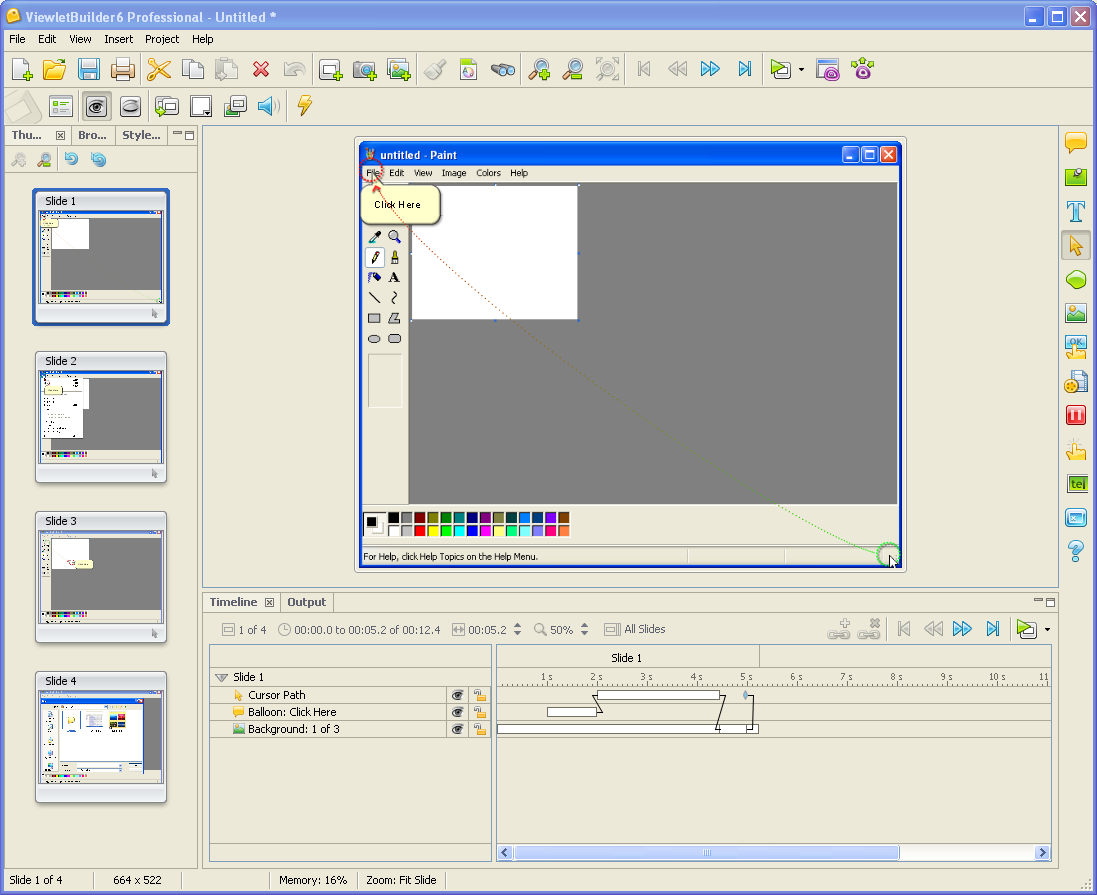Image resolution: width=1097 pixels, height=895 pixels.
Task: Hide the Balloon: Click Here layer
Action: 457,711
